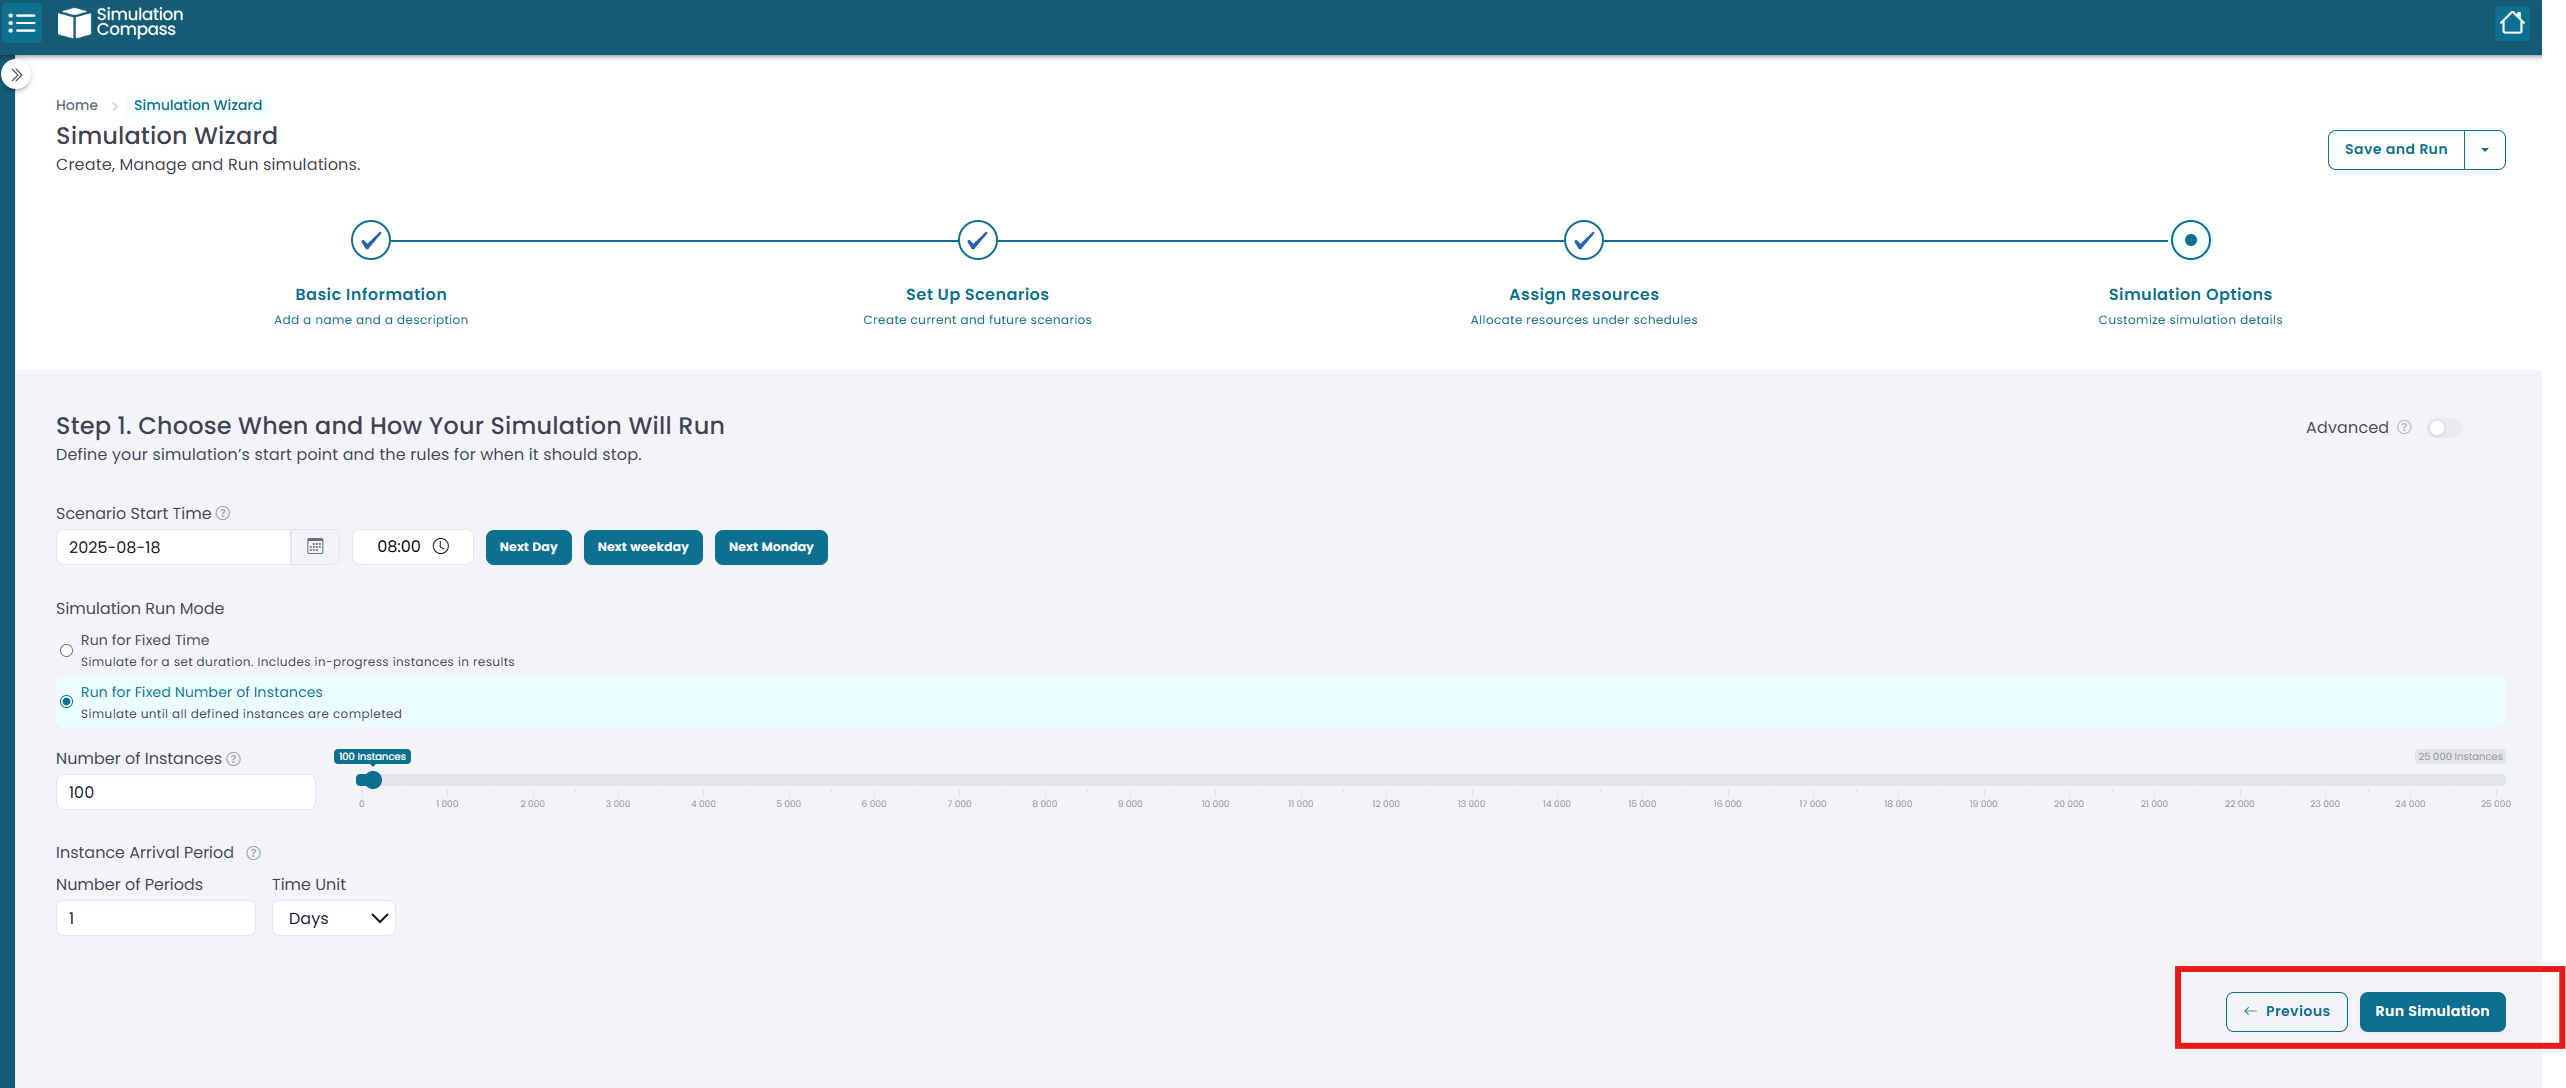2566x1088 pixels.
Task: Click the home icon in header
Action: [2511, 23]
